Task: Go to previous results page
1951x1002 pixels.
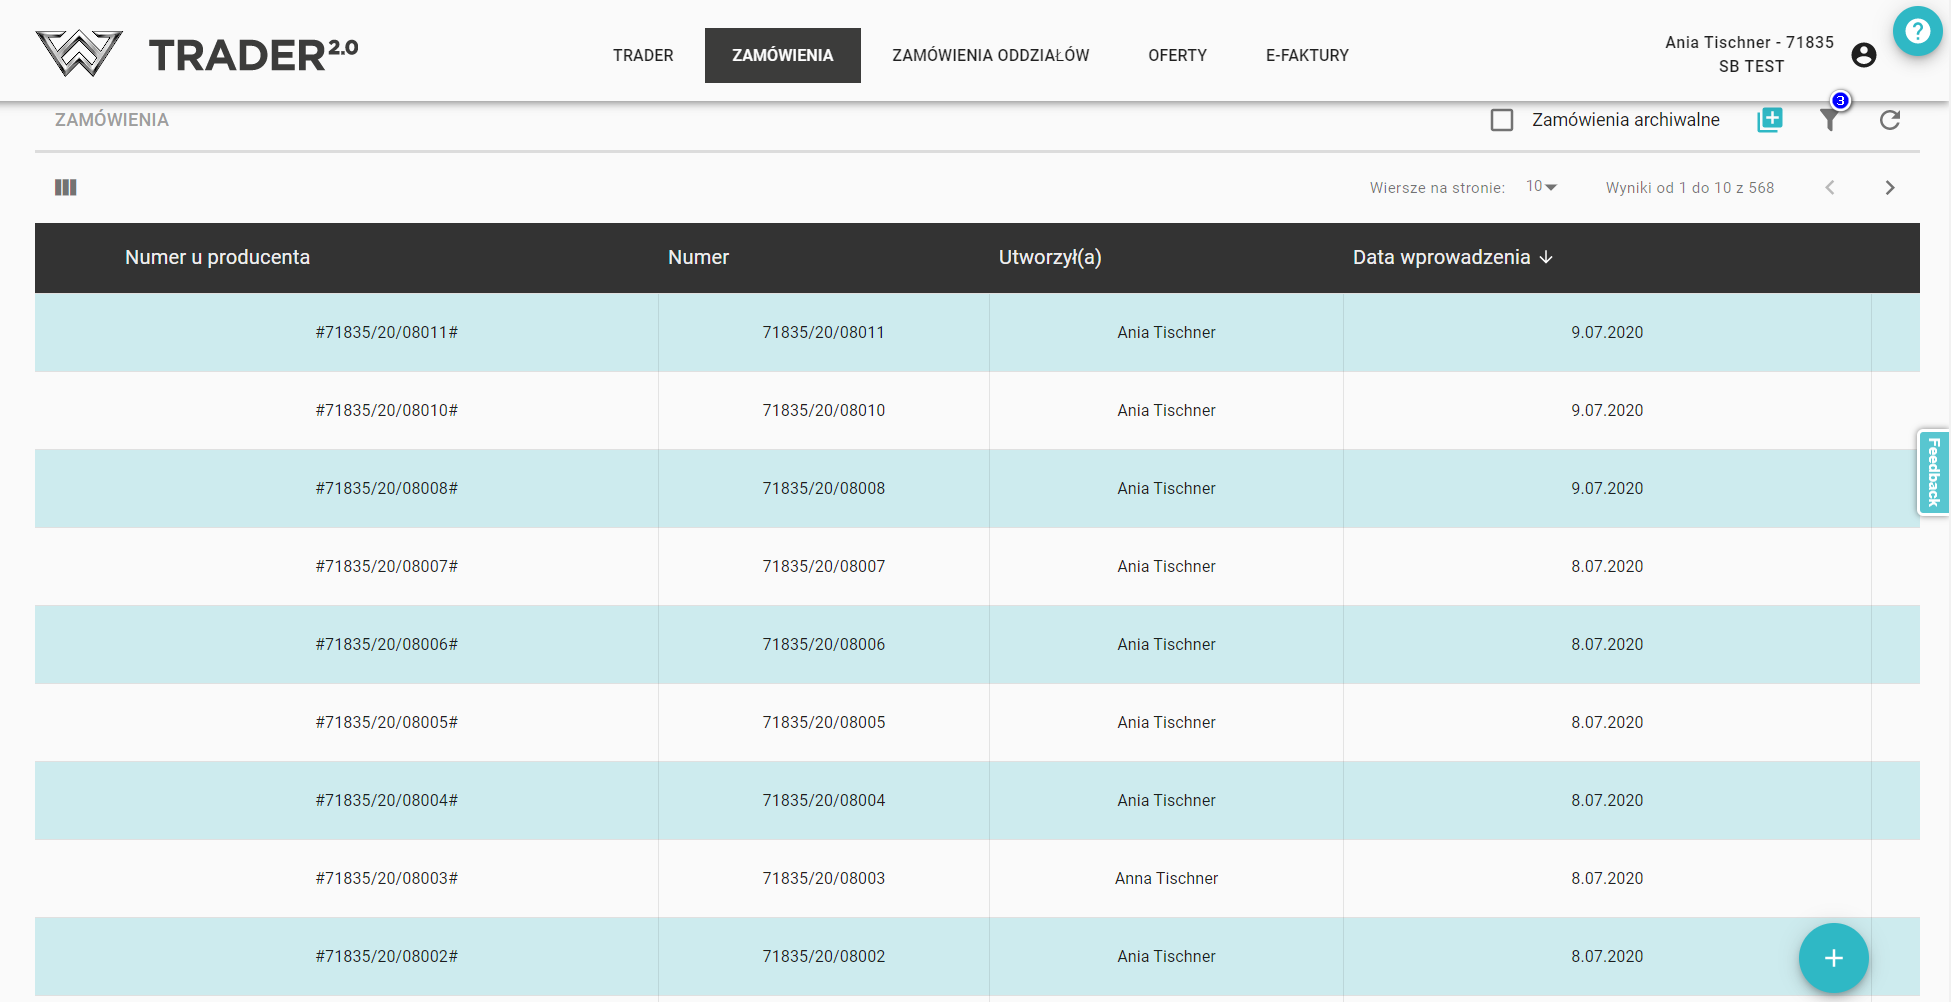Action: pyautogui.click(x=1829, y=188)
